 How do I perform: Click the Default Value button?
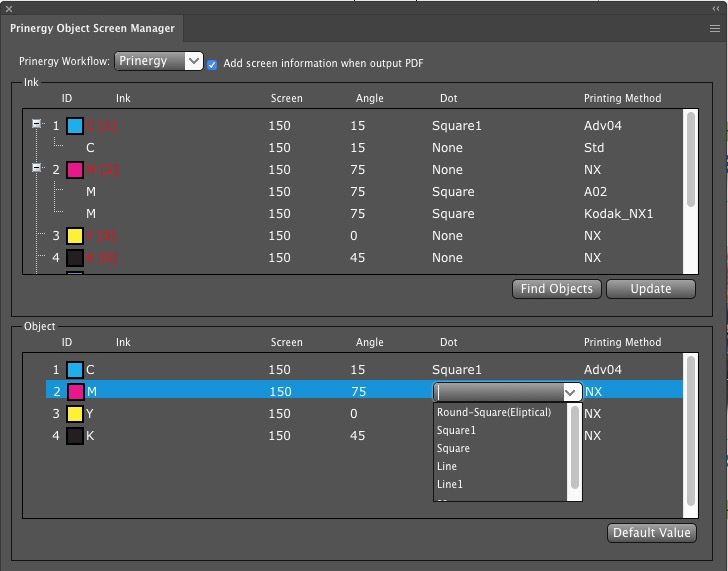[652, 532]
